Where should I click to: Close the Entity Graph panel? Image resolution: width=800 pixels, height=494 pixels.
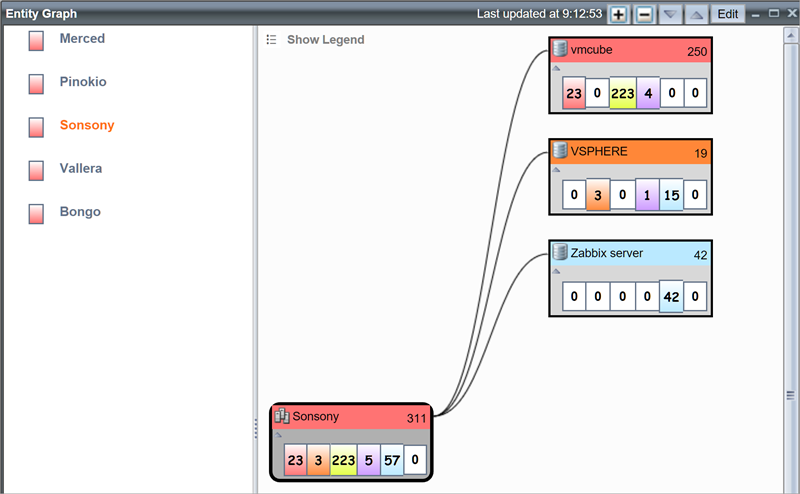pos(792,13)
